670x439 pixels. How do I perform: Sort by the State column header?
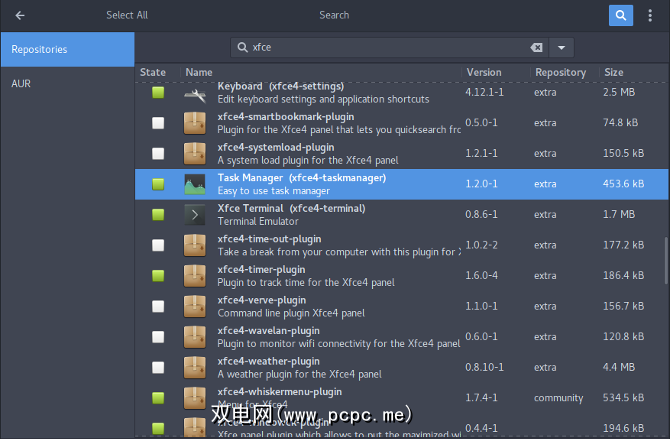pos(153,72)
